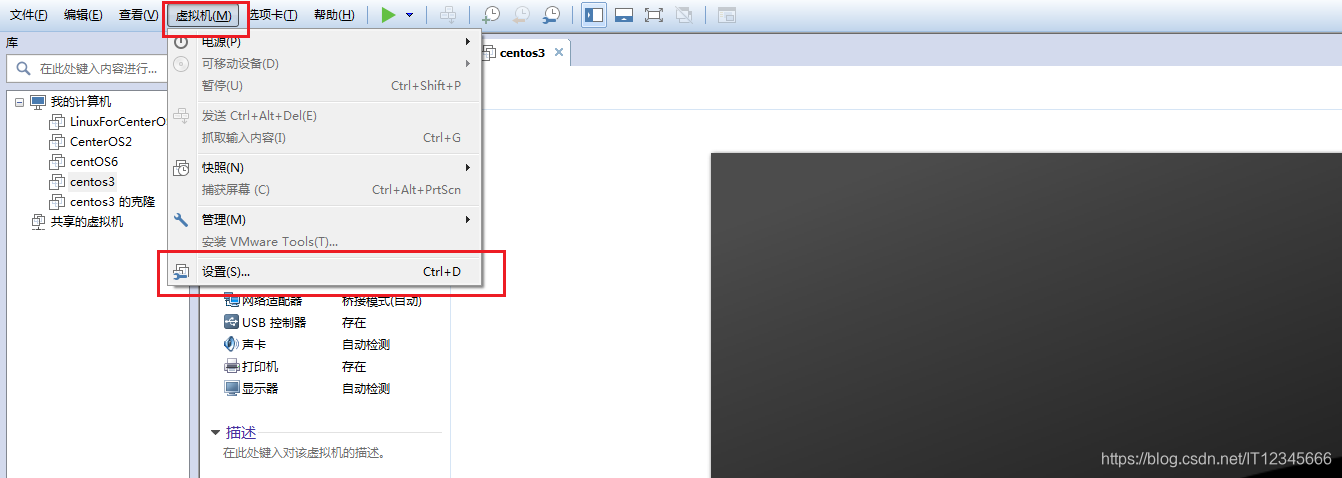Expand the 快照(N) submenu
Image resolution: width=1342 pixels, height=478 pixels.
point(325,167)
